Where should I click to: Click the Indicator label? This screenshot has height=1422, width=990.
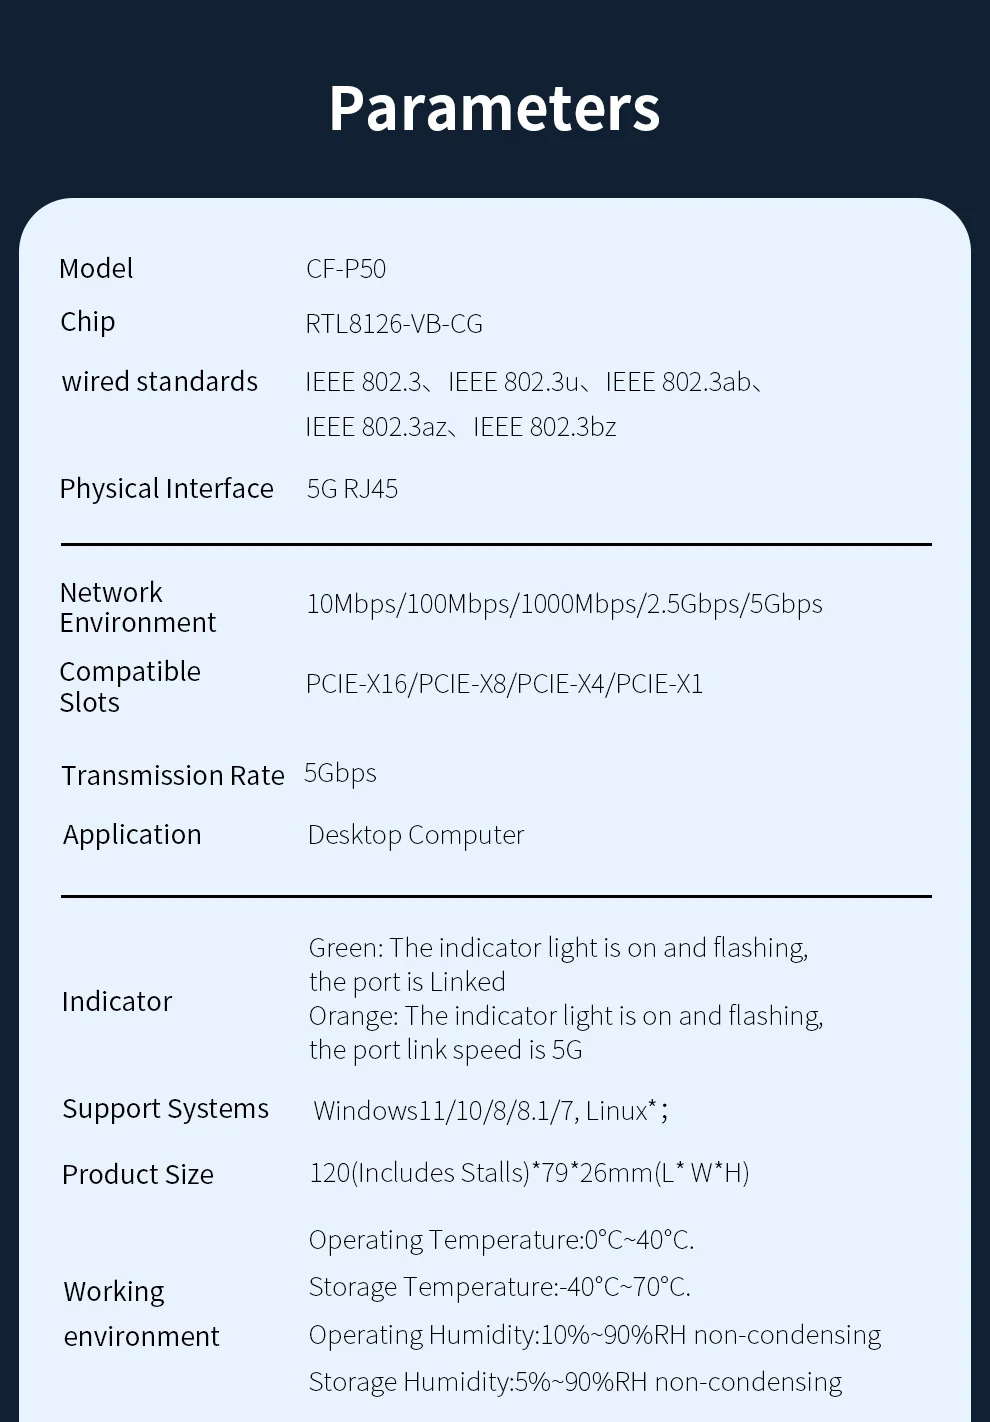point(117,1001)
